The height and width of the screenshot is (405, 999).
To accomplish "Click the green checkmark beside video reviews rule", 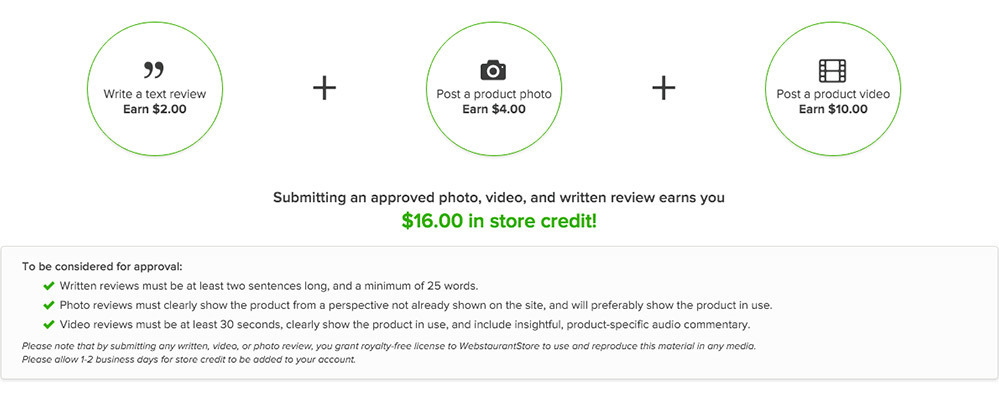I will click(49, 324).
